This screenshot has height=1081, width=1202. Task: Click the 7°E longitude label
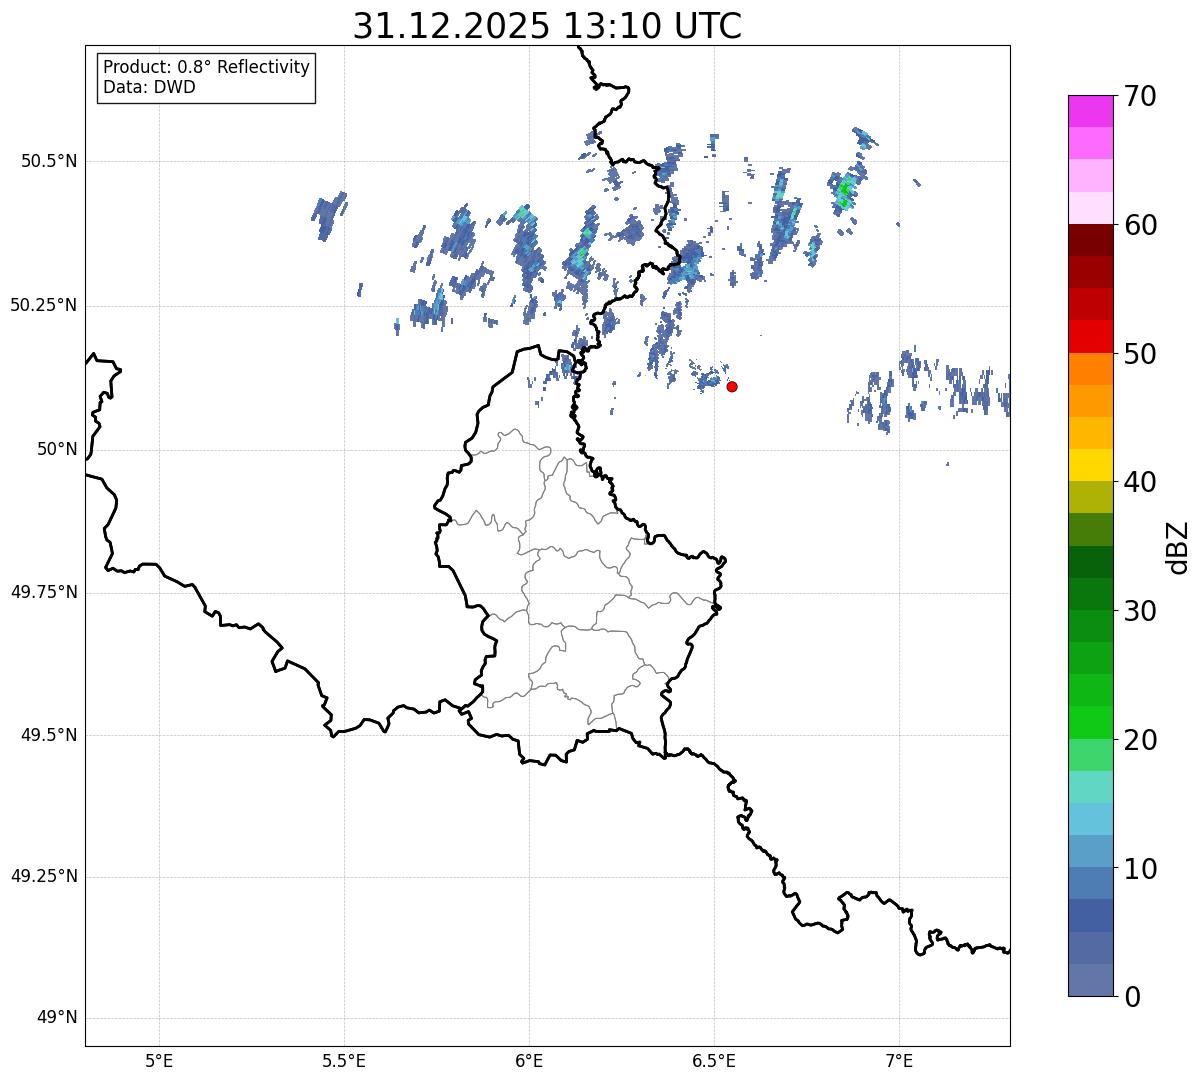tap(899, 1060)
